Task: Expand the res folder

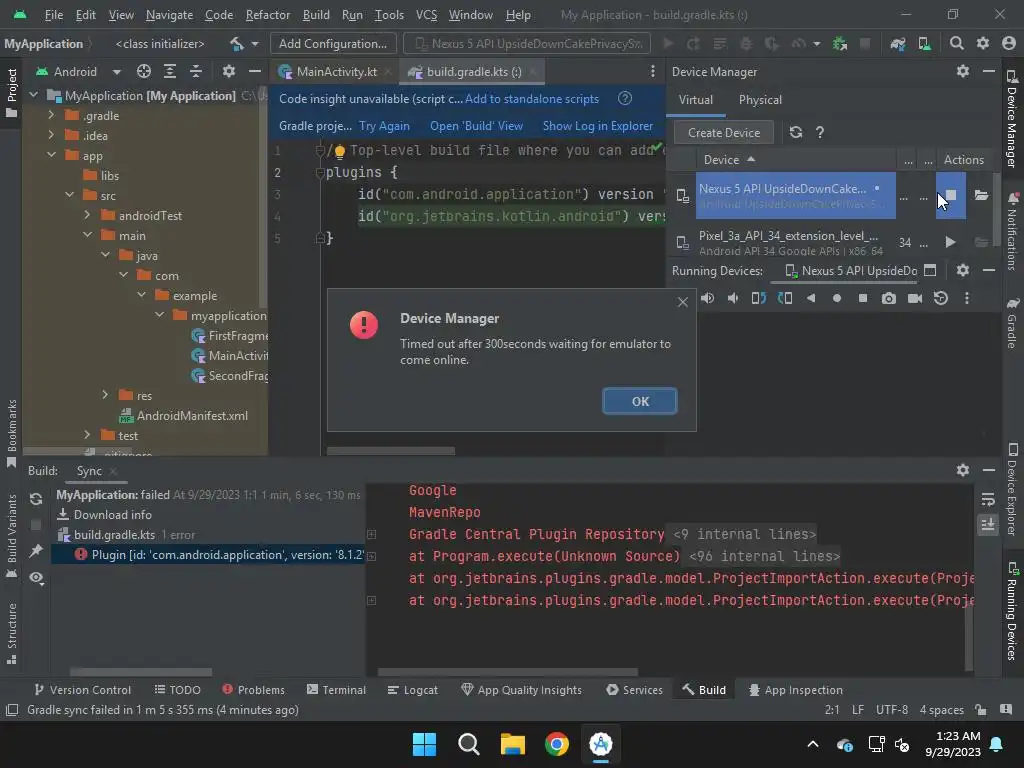Action: (105, 395)
